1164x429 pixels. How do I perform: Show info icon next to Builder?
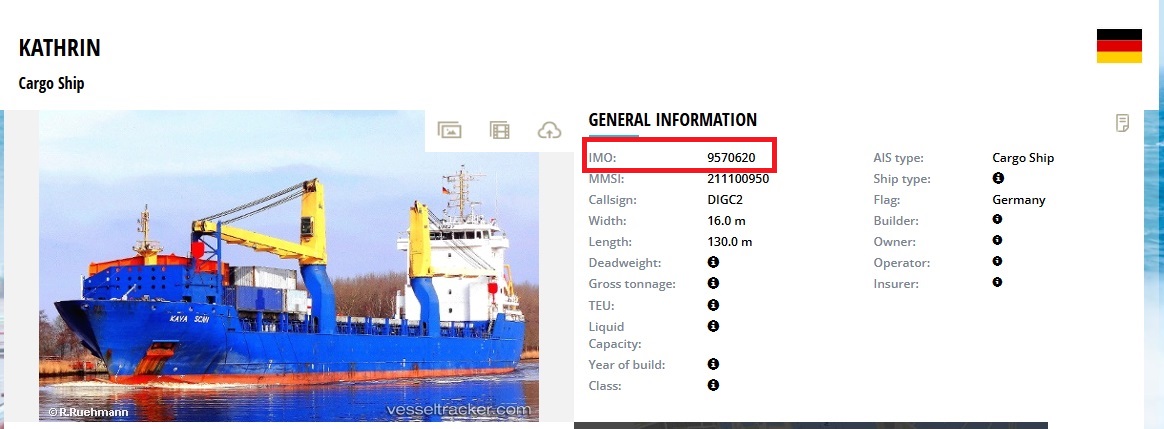(997, 220)
